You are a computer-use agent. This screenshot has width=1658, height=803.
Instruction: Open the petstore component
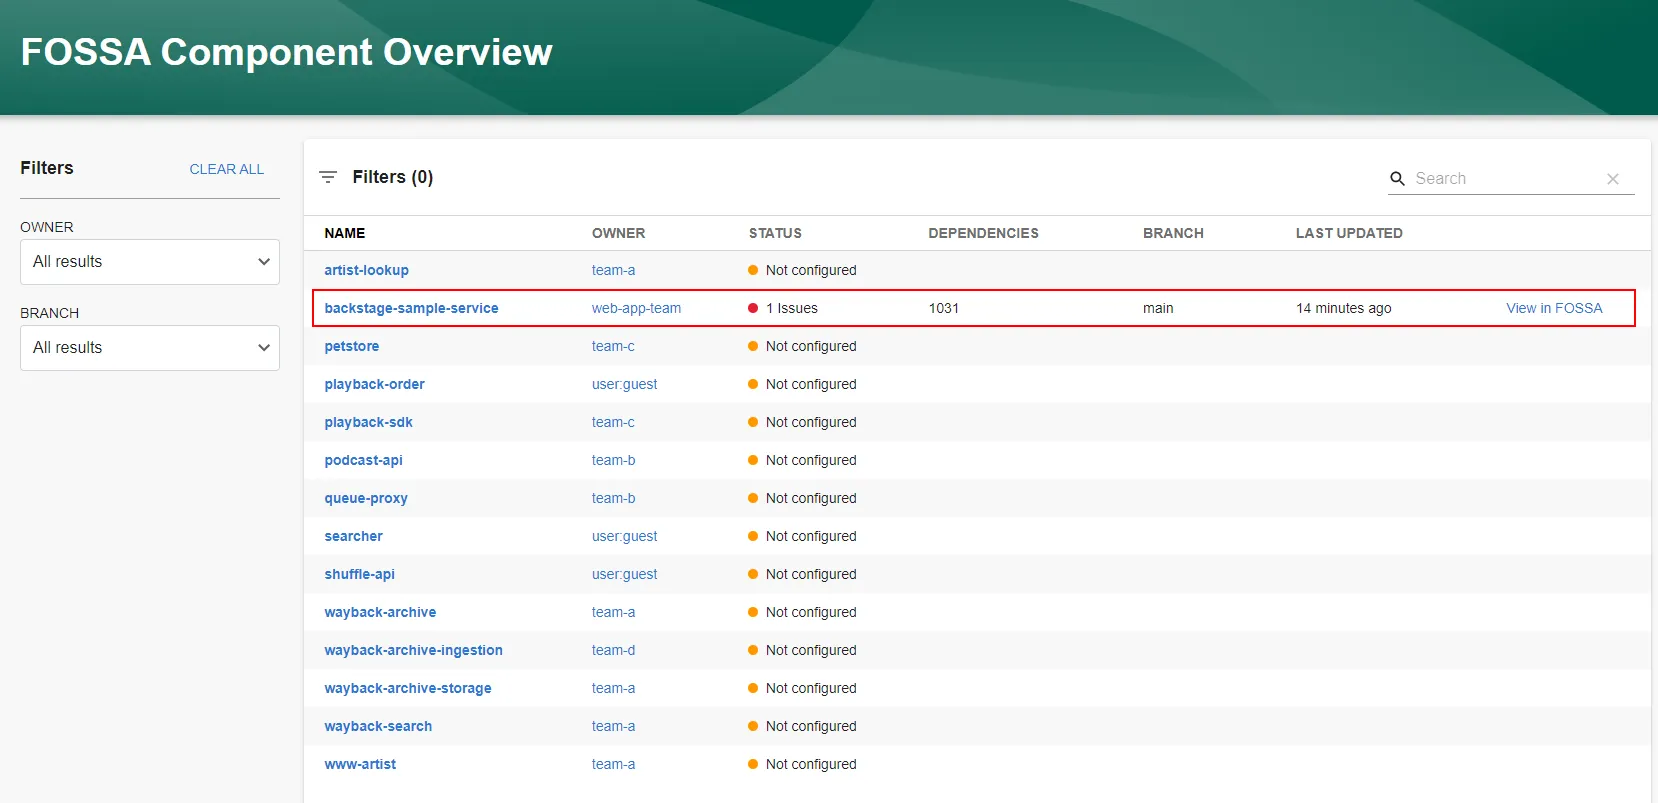tap(352, 346)
